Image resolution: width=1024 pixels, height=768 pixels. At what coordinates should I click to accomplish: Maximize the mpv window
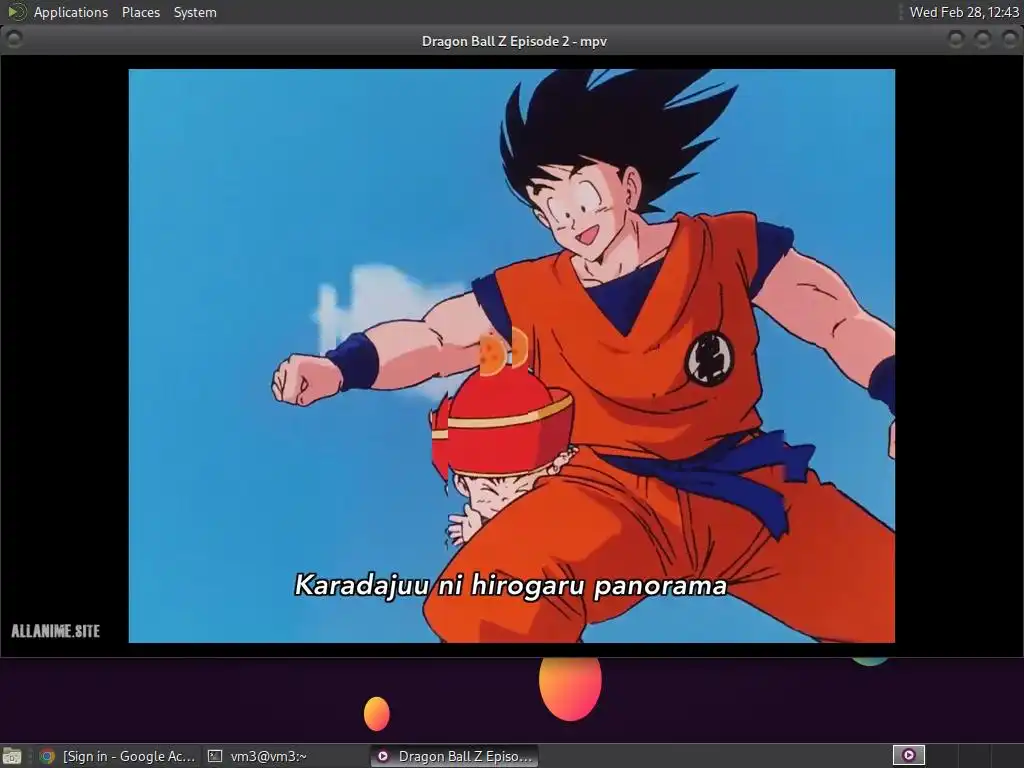983,39
